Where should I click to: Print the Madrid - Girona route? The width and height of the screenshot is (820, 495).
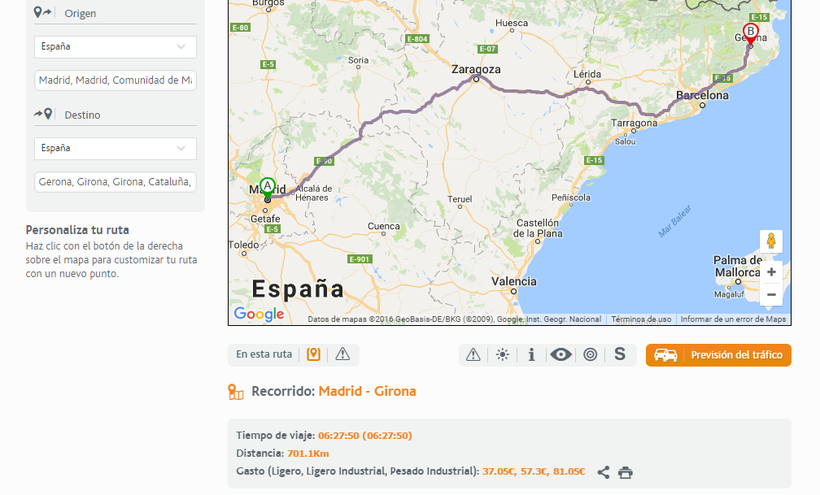(626, 472)
